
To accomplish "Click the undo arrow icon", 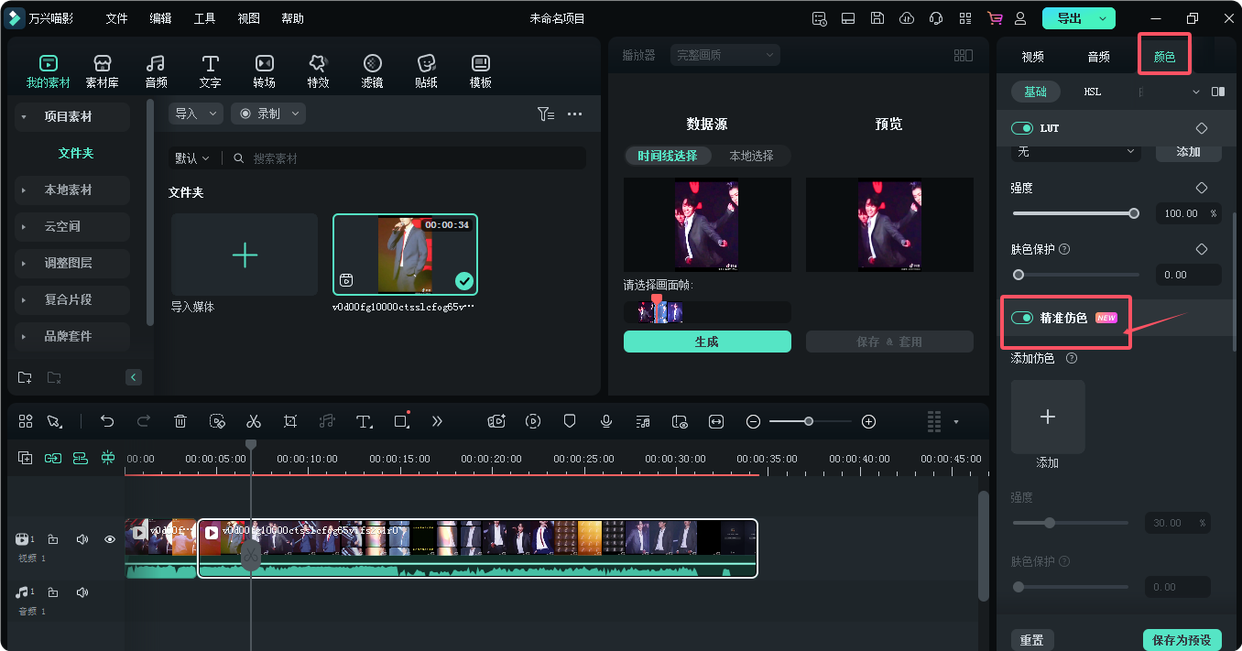I will [x=107, y=421].
